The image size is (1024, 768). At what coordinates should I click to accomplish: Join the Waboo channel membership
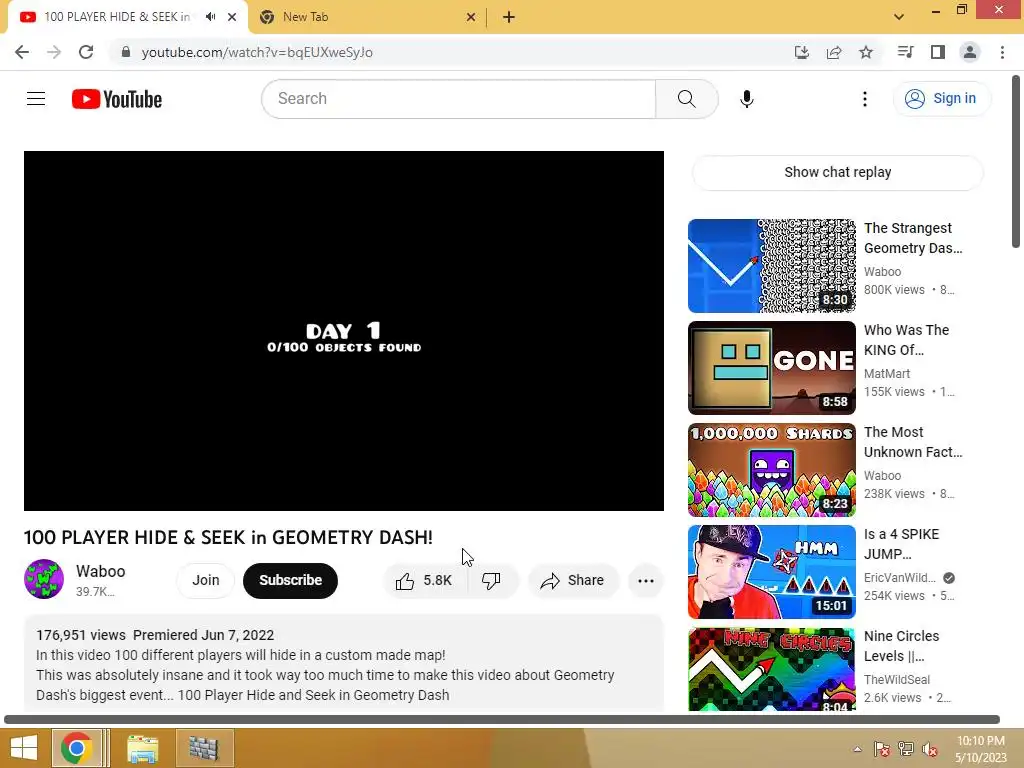206,581
